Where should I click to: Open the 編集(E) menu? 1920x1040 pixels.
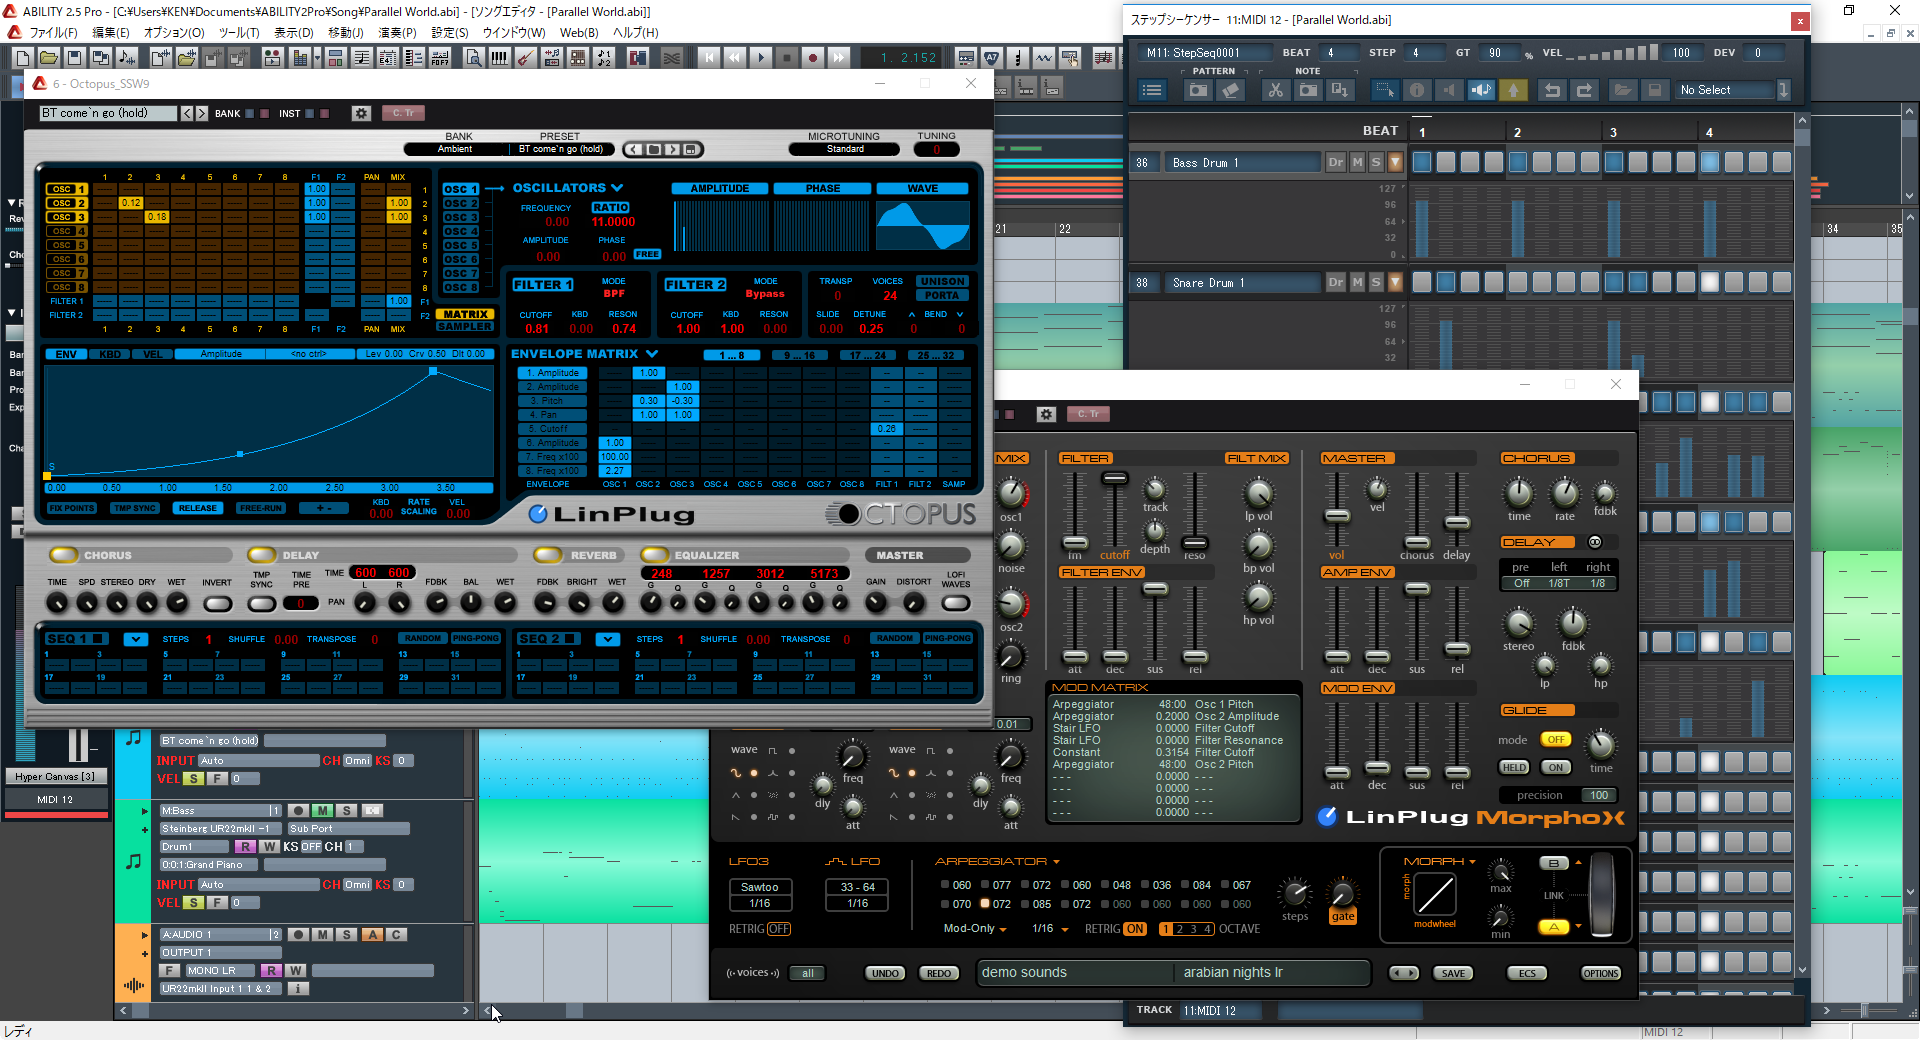(x=110, y=32)
